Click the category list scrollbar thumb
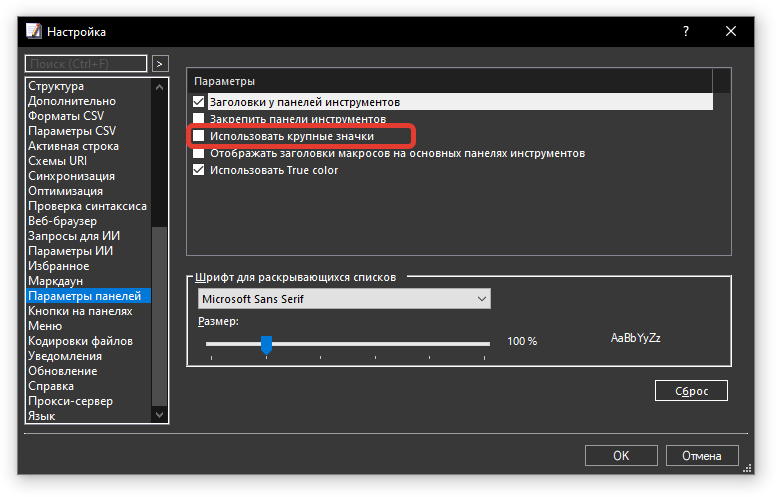 [x=159, y=316]
